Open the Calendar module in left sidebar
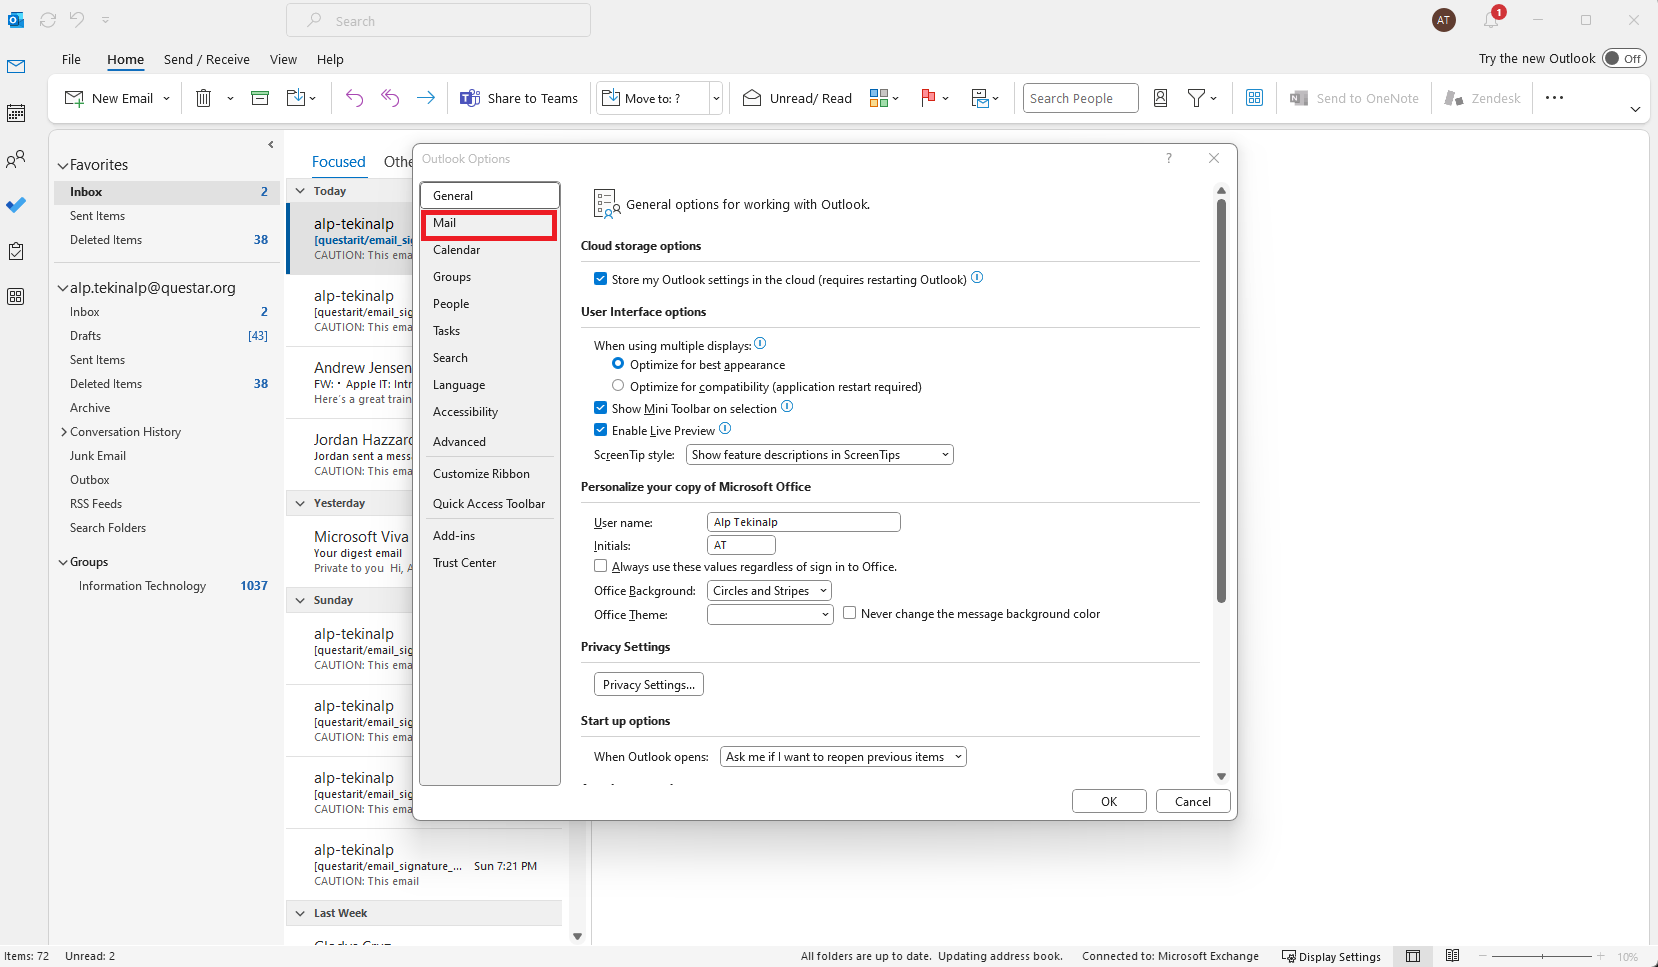 16,113
